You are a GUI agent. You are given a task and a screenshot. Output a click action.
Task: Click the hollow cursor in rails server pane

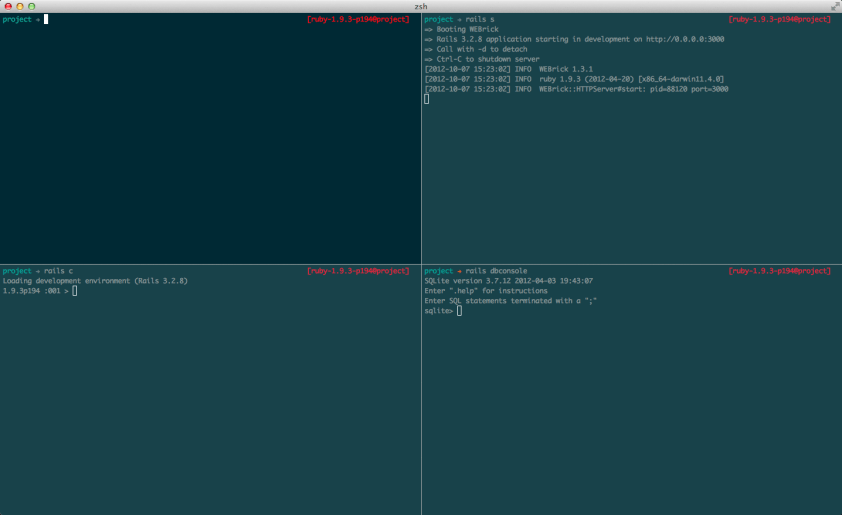426,99
